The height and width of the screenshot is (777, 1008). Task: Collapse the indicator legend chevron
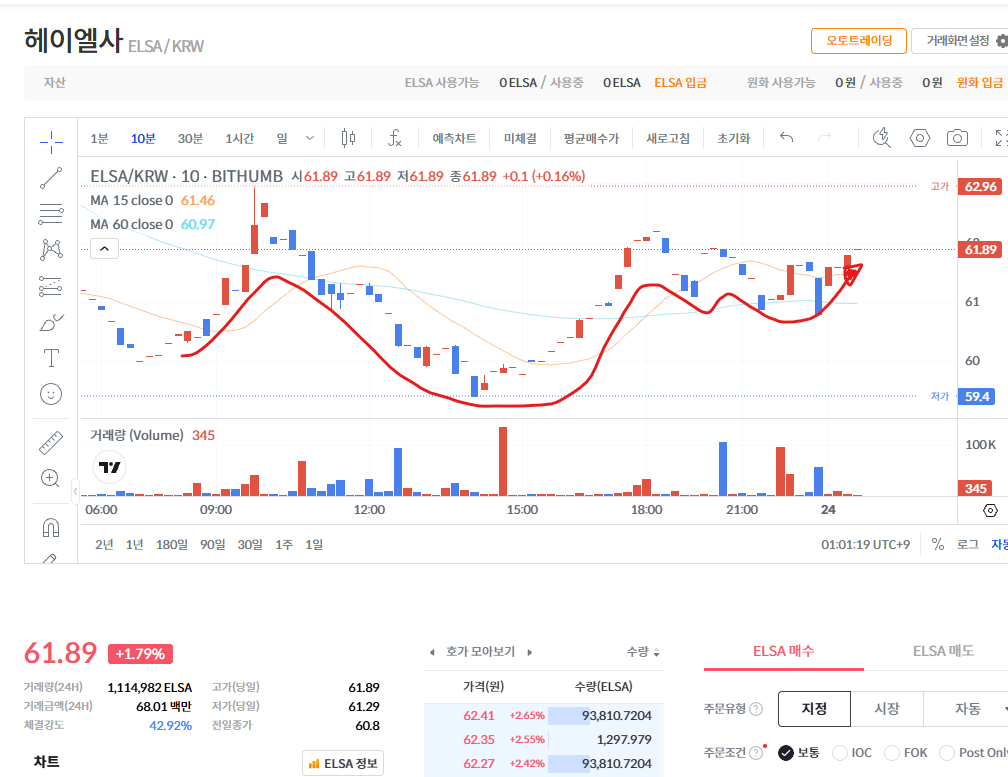105,248
